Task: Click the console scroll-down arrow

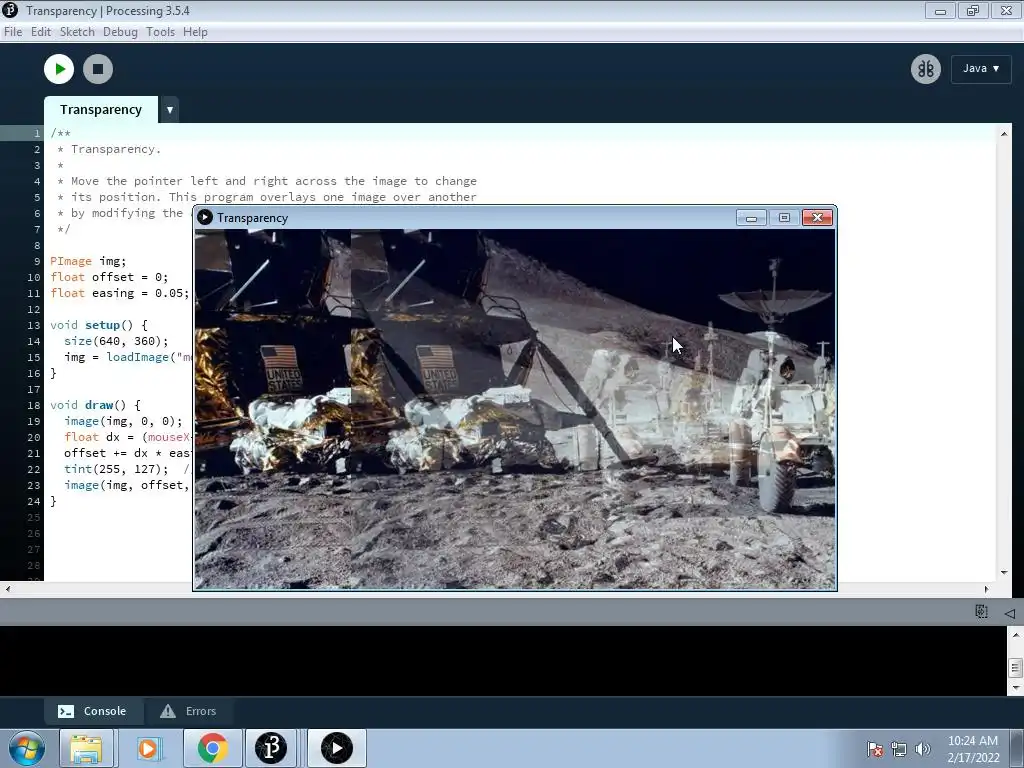Action: 1016,688
